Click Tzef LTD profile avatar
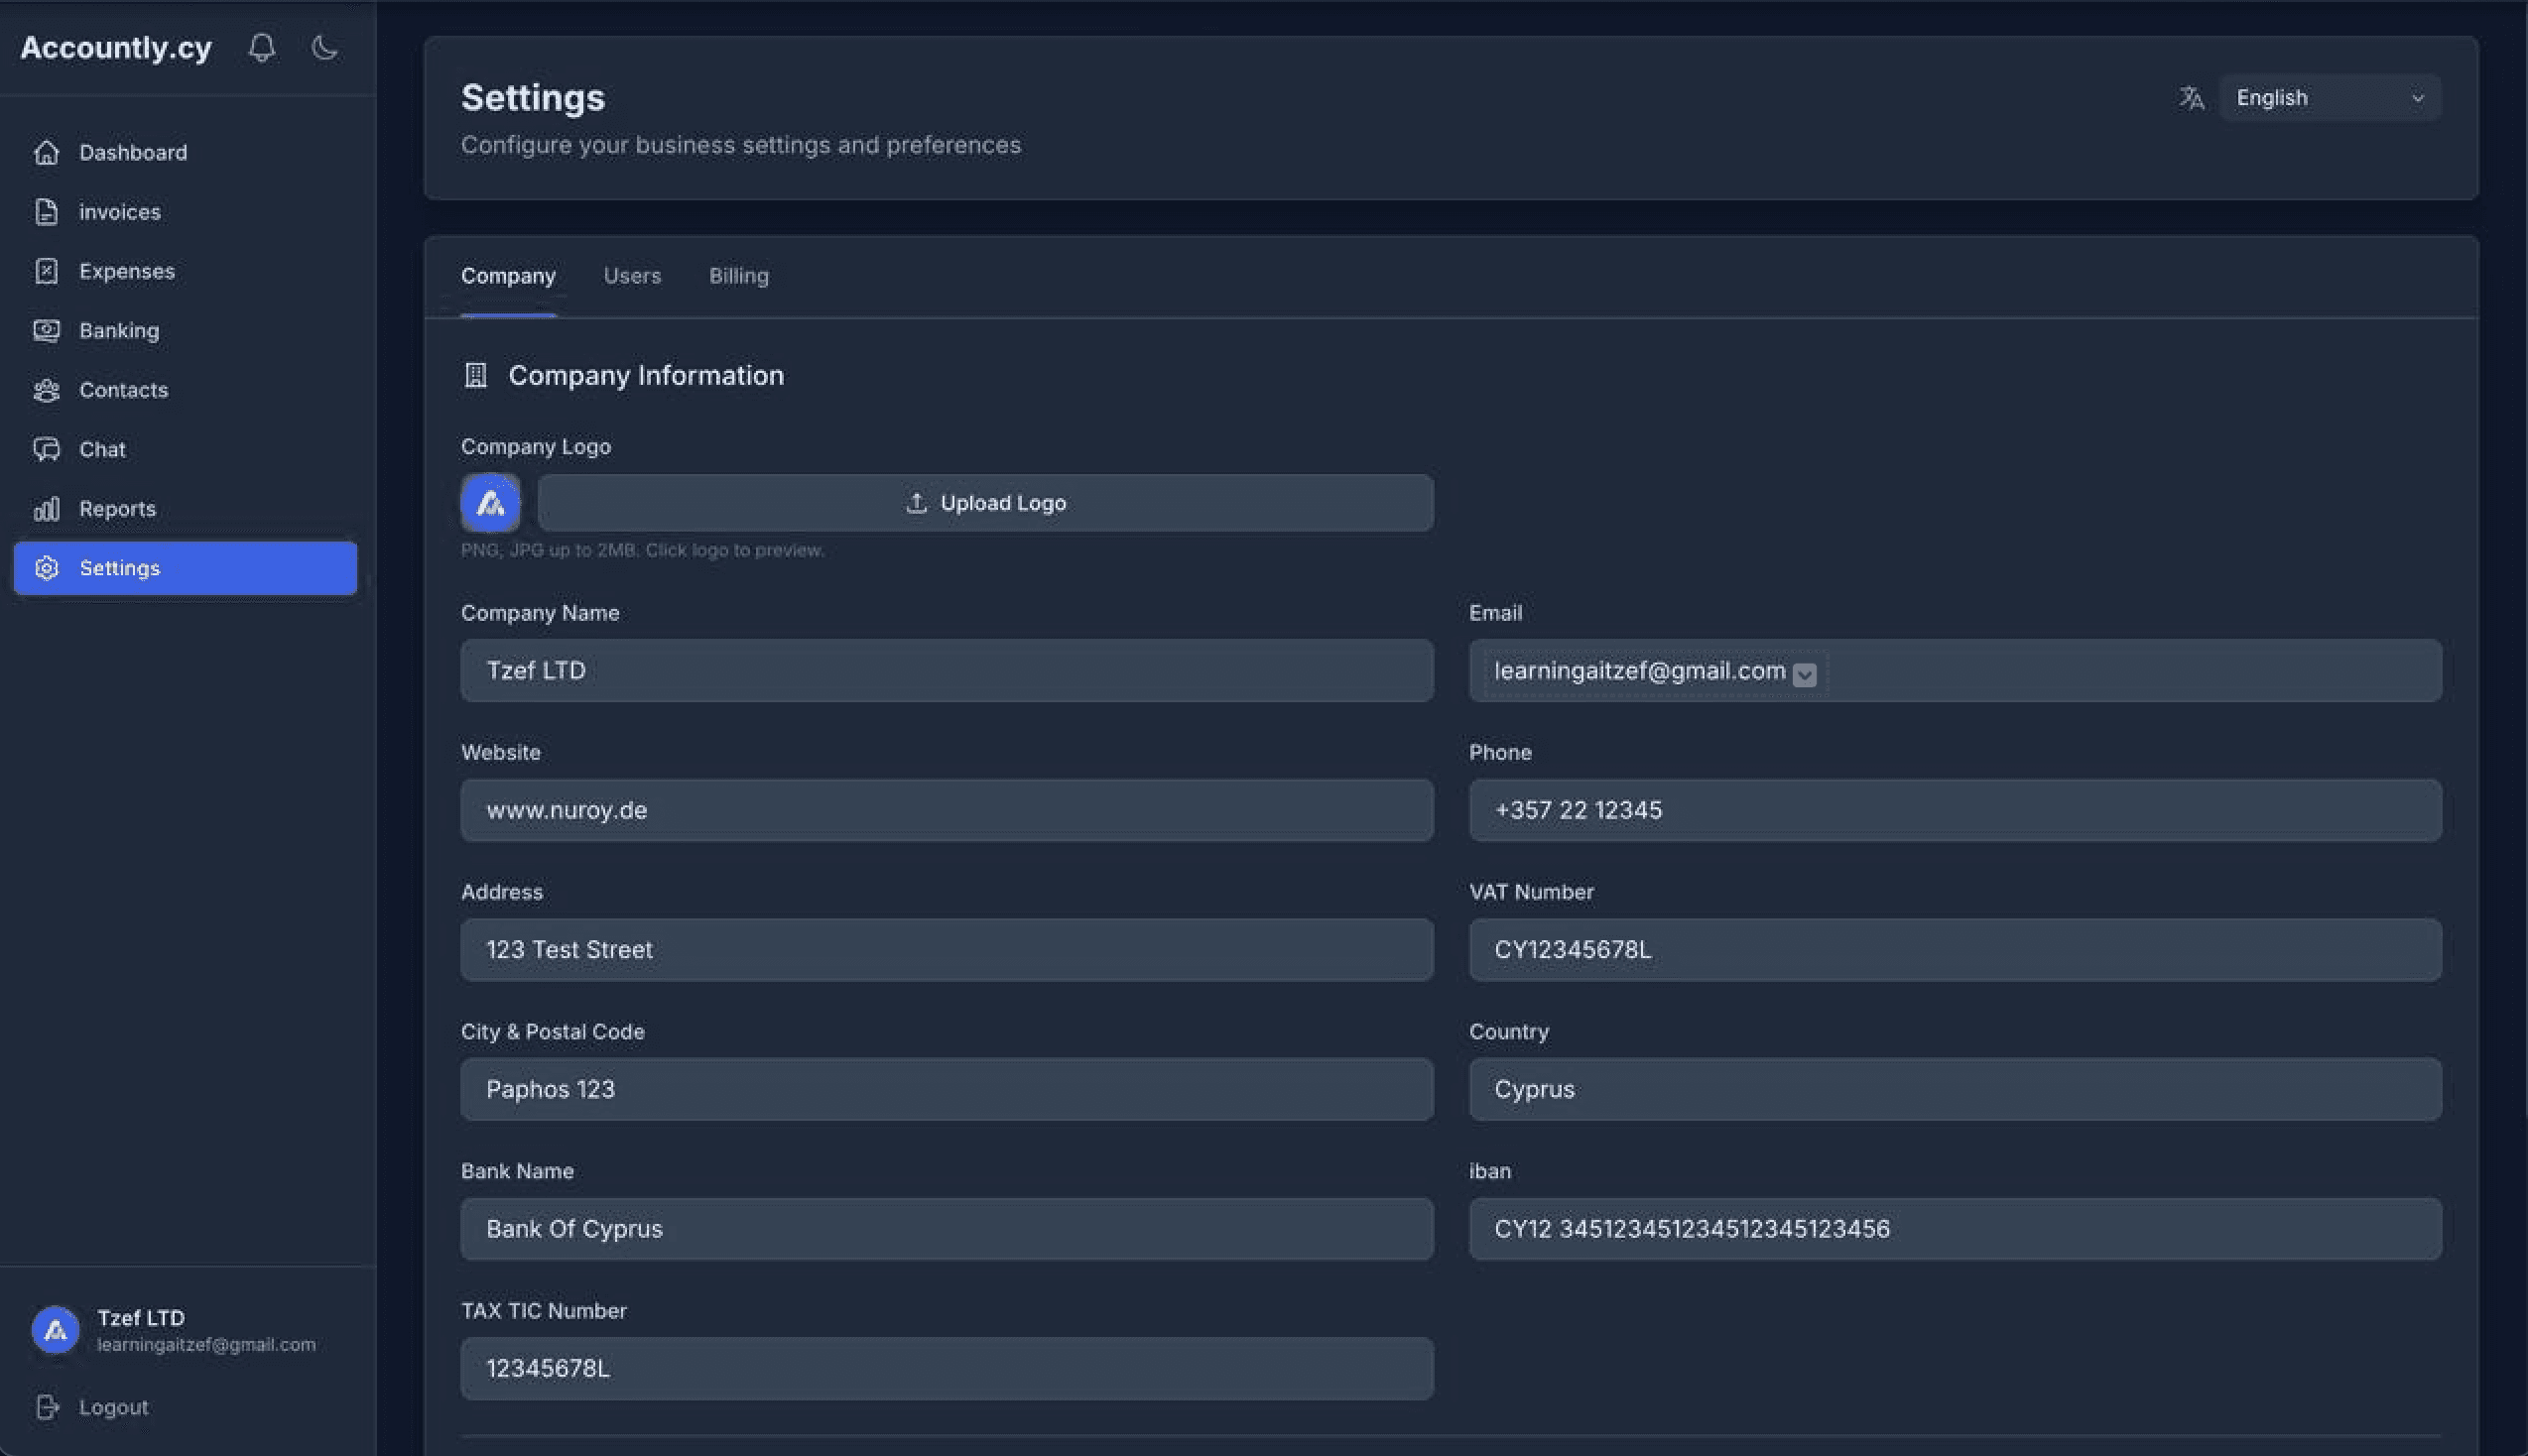Screen dimensions: 2528x1456 tap(56, 1330)
